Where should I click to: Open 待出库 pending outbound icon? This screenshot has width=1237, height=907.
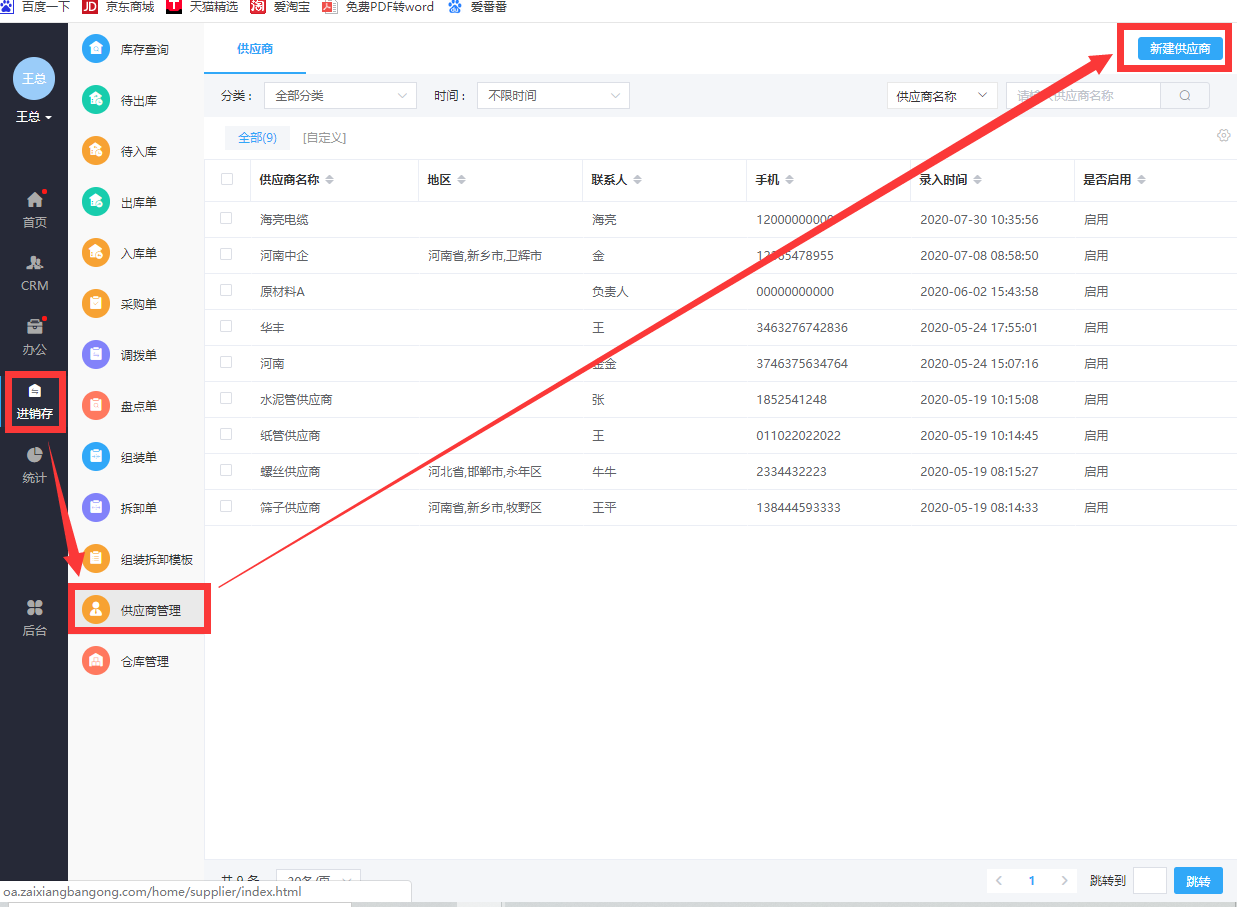[96, 100]
